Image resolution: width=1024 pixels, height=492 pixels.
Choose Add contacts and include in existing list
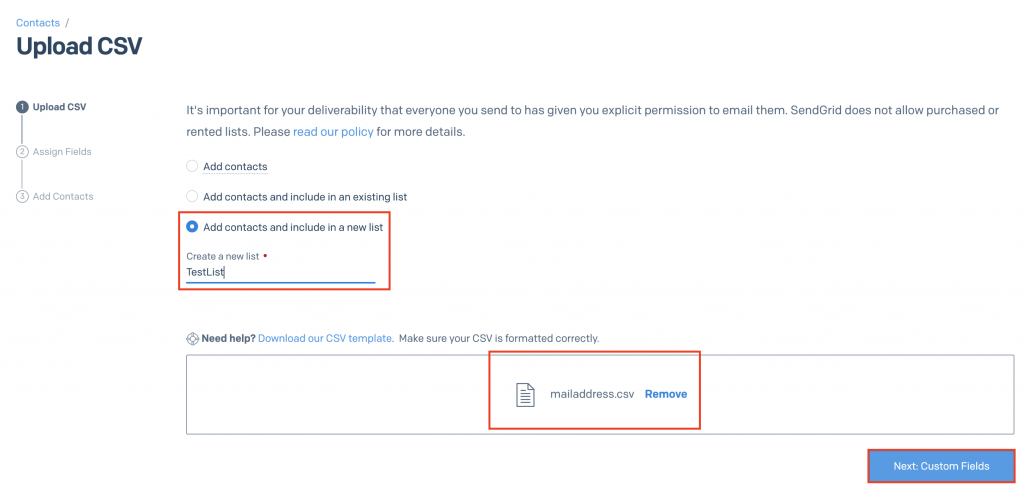tap(192, 196)
